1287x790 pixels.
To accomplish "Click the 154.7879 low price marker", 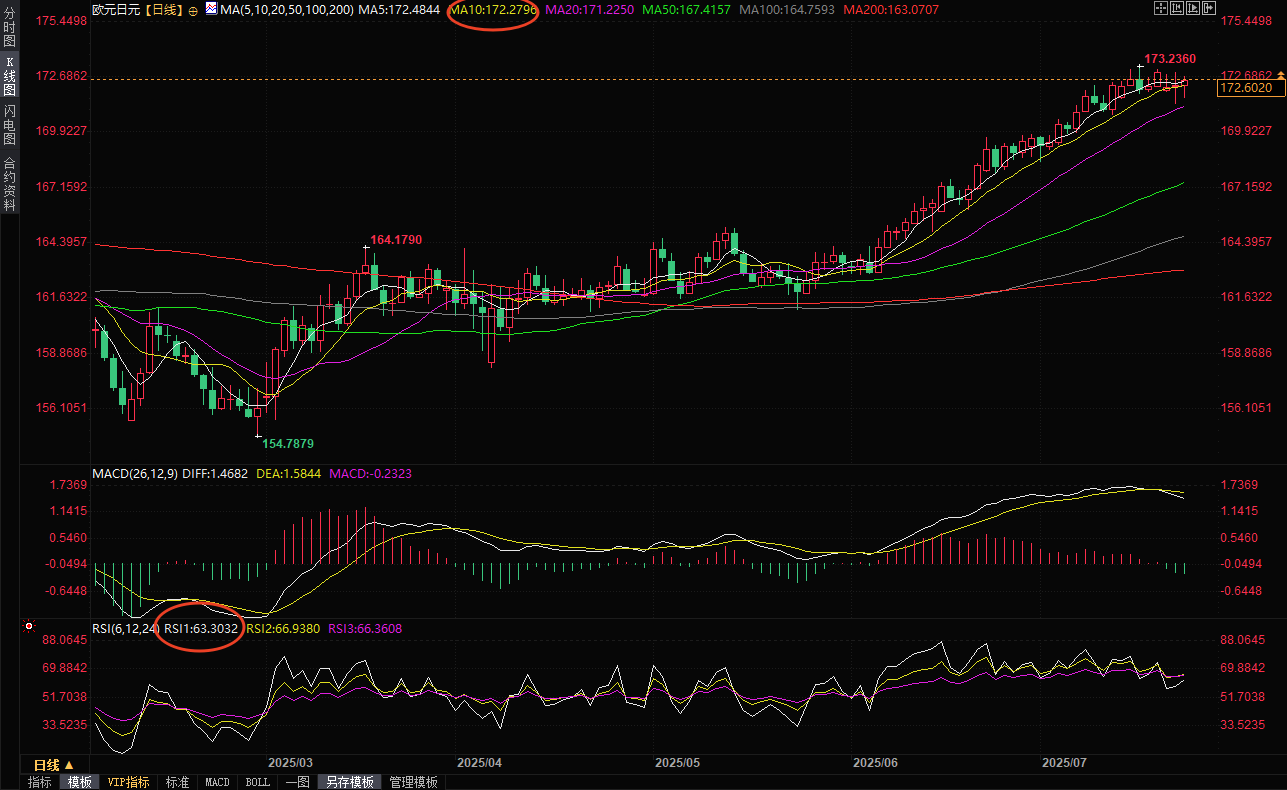I will pos(288,442).
